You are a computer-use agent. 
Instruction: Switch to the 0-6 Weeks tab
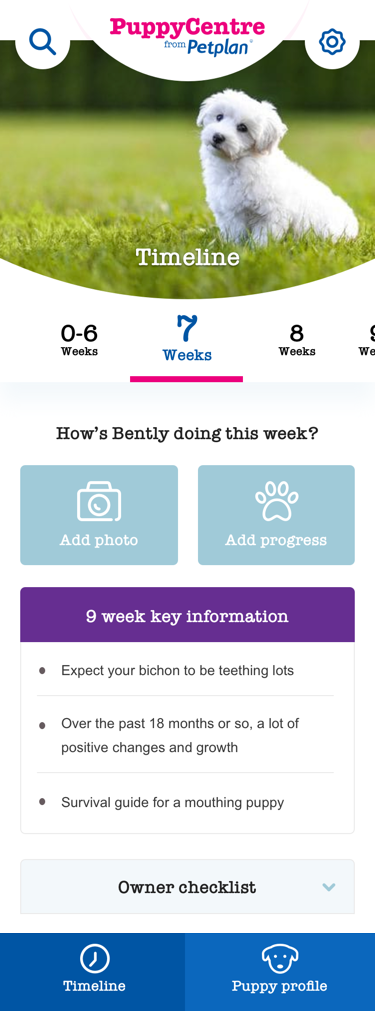79,340
